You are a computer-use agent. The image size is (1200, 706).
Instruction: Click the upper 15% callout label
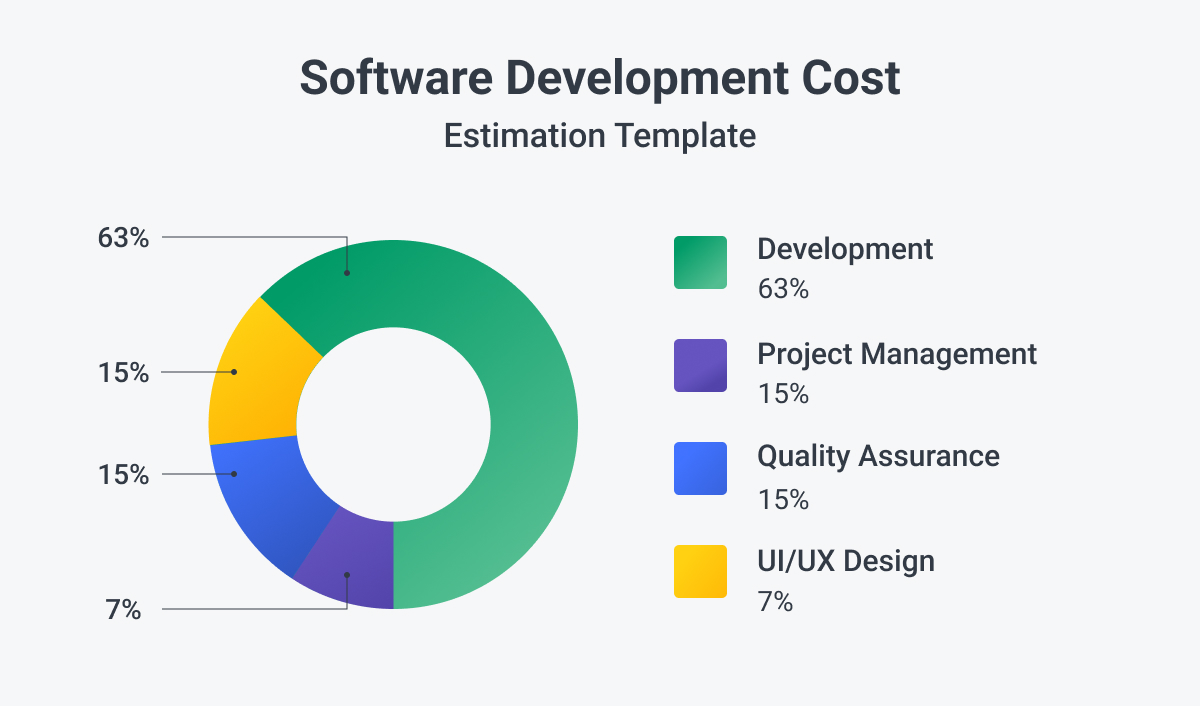[x=124, y=373]
